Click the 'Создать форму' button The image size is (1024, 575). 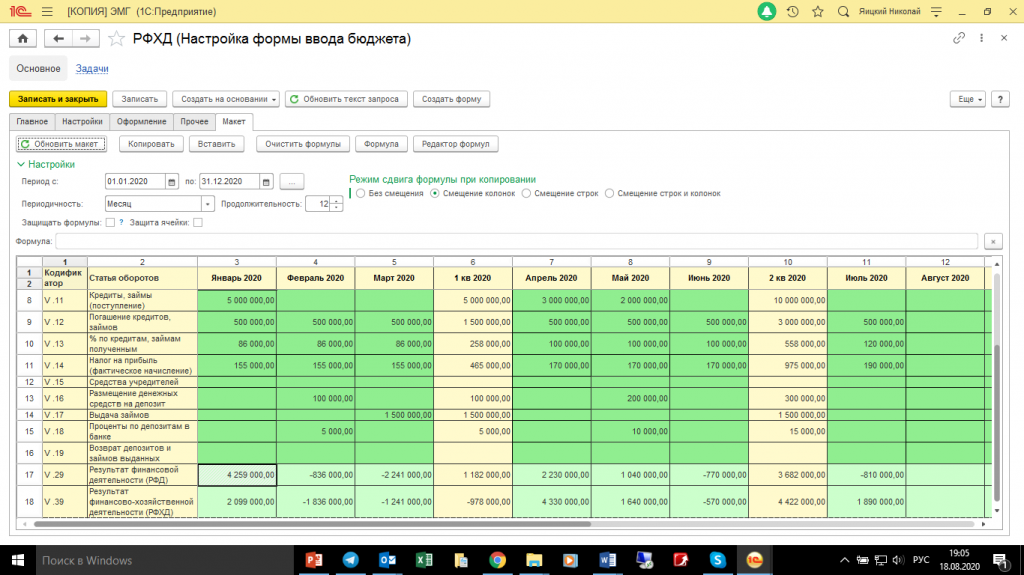451,99
